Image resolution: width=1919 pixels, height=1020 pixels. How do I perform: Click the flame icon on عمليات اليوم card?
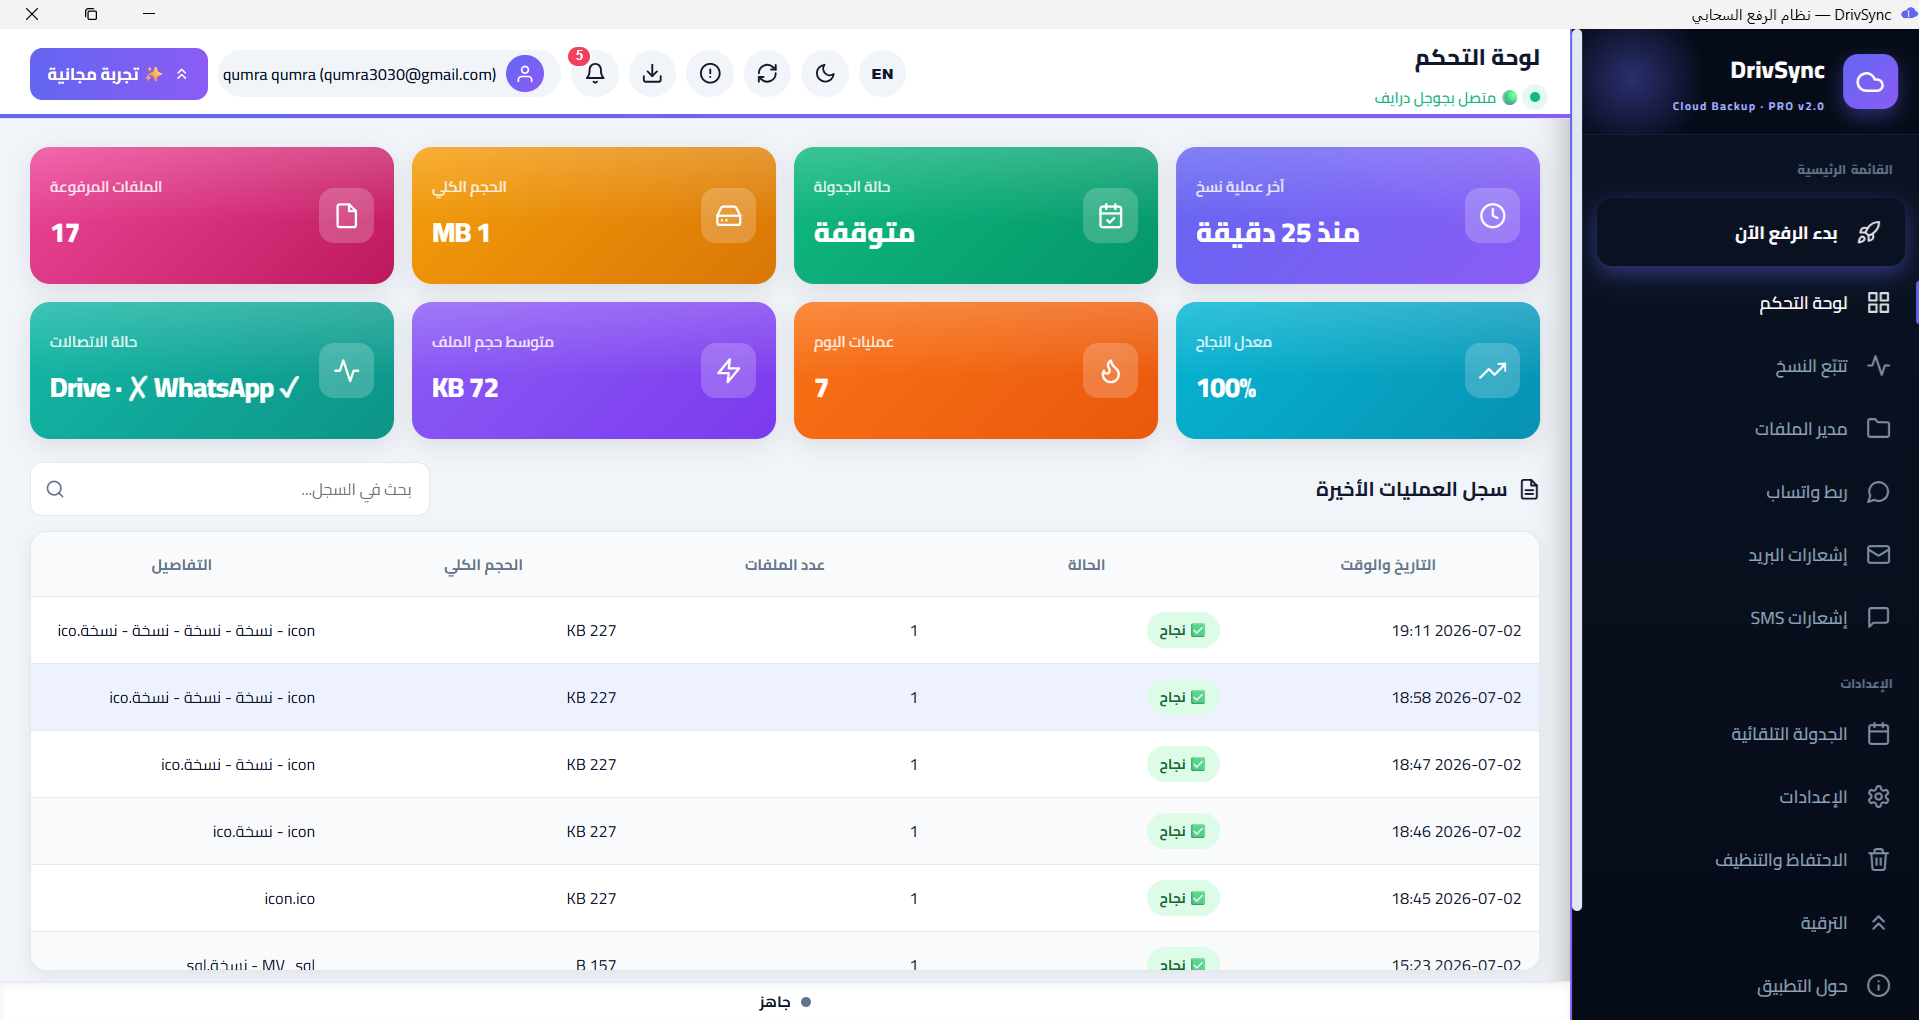1110,370
